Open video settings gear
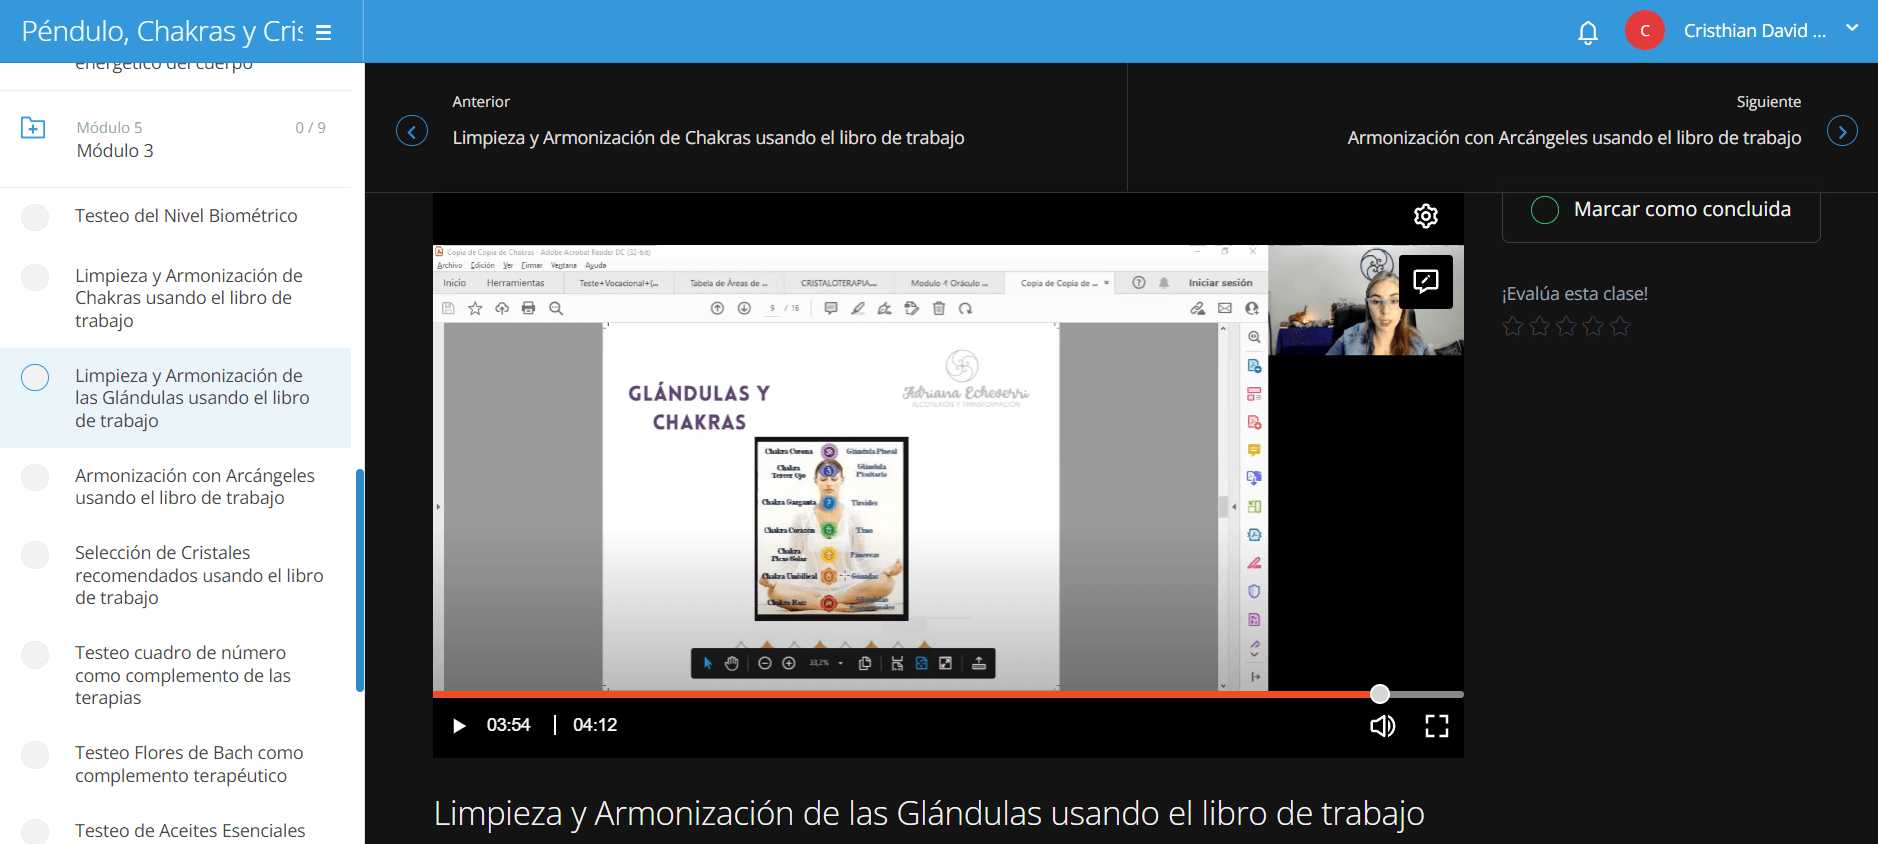The image size is (1878, 844). 1426,215
